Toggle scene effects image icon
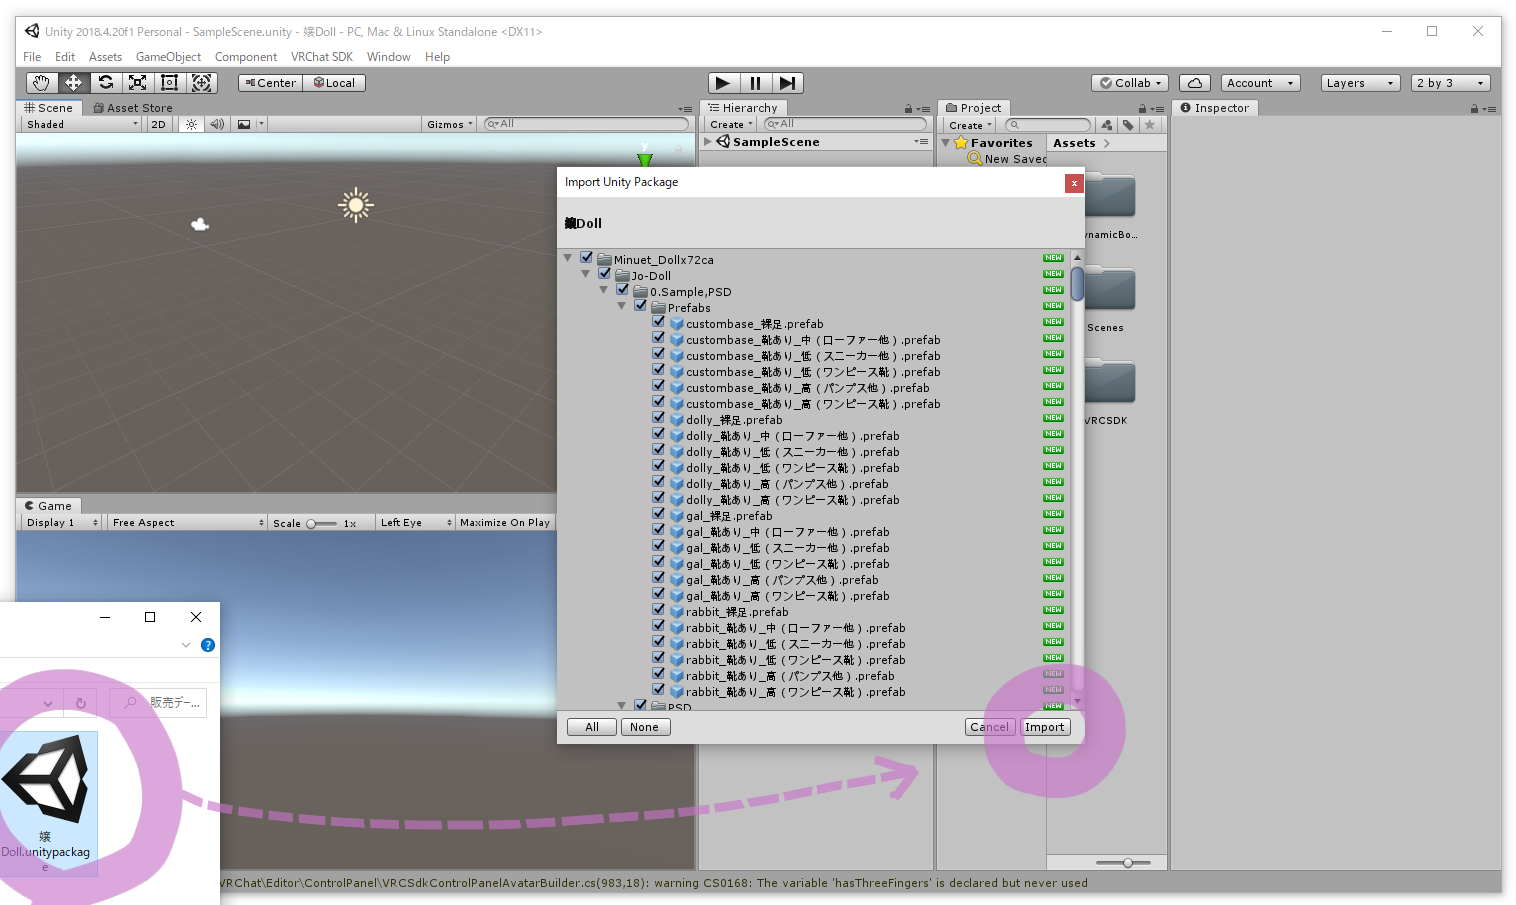Image resolution: width=1516 pixels, height=905 pixels. point(244,124)
